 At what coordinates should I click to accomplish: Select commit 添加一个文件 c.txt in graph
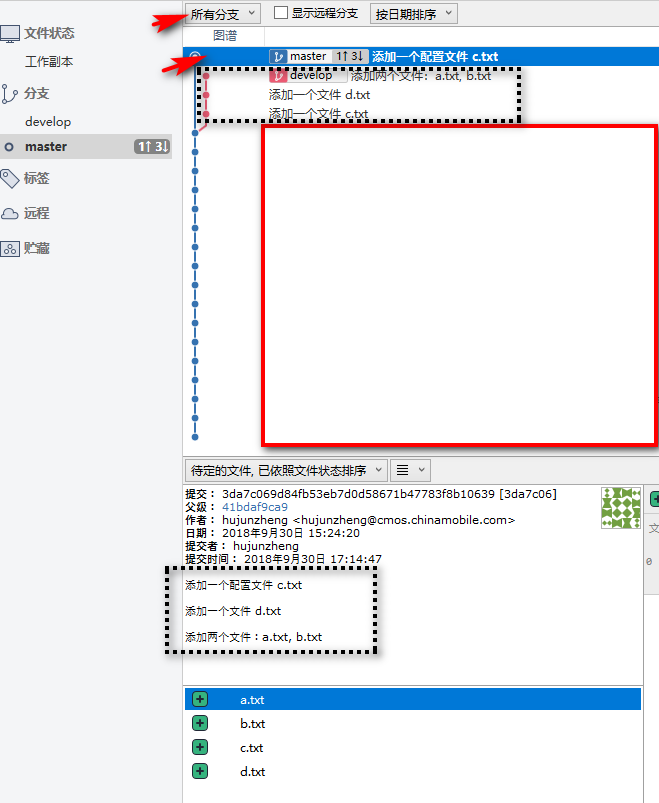tap(318, 114)
